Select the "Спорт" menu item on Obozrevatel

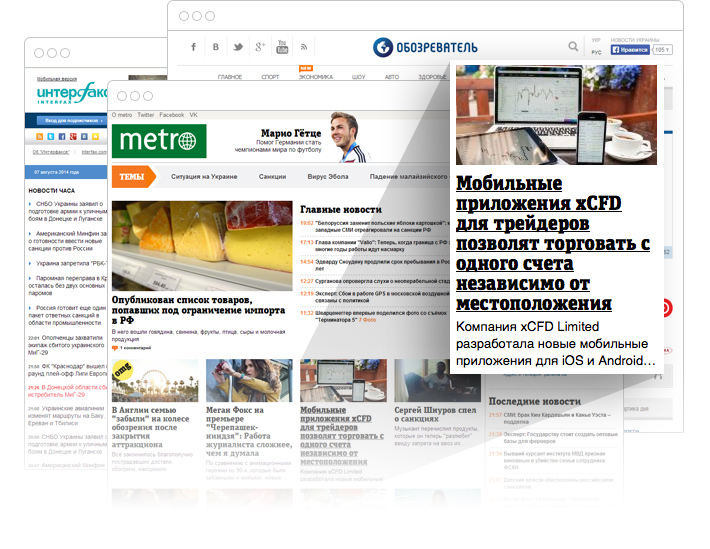[270, 76]
